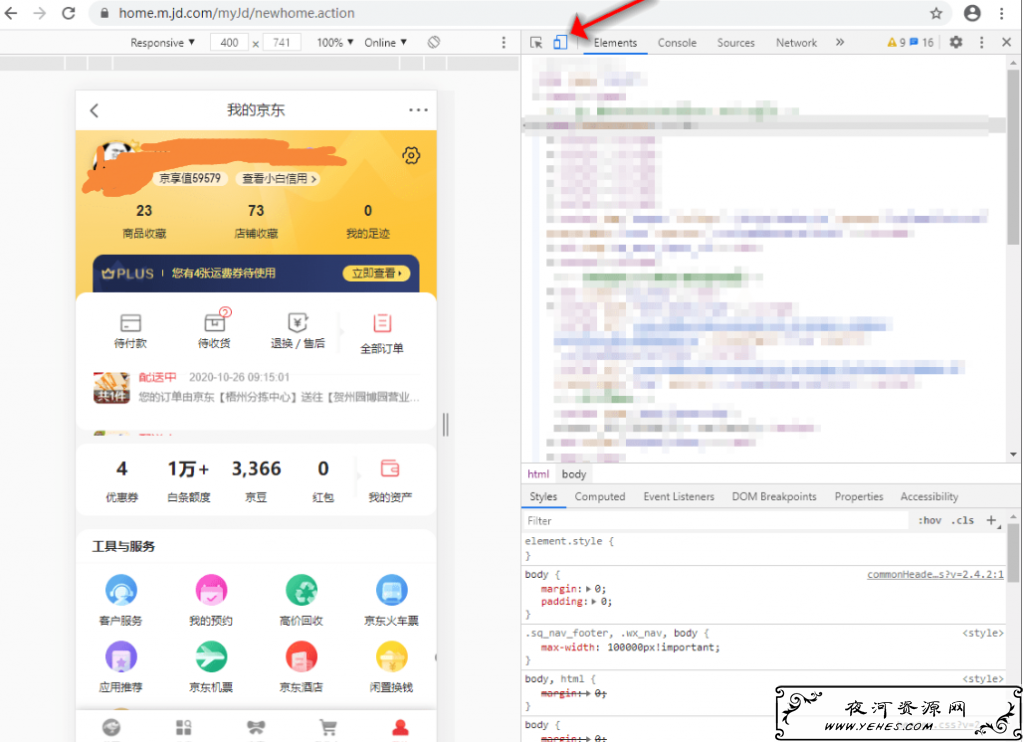Close the DevTools panel
Viewport: 1024px width, 742px height.
(1006, 42)
